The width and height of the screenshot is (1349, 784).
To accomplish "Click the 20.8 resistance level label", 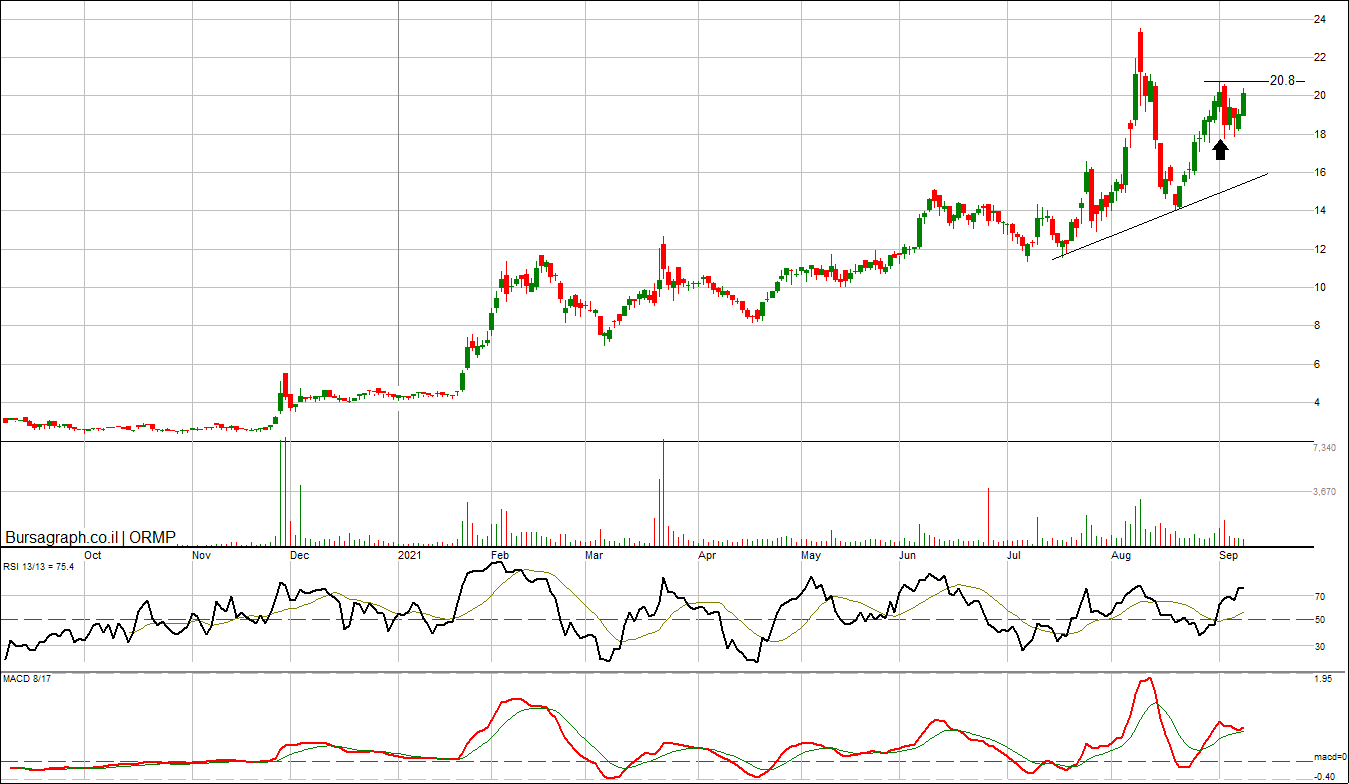I will point(1282,81).
